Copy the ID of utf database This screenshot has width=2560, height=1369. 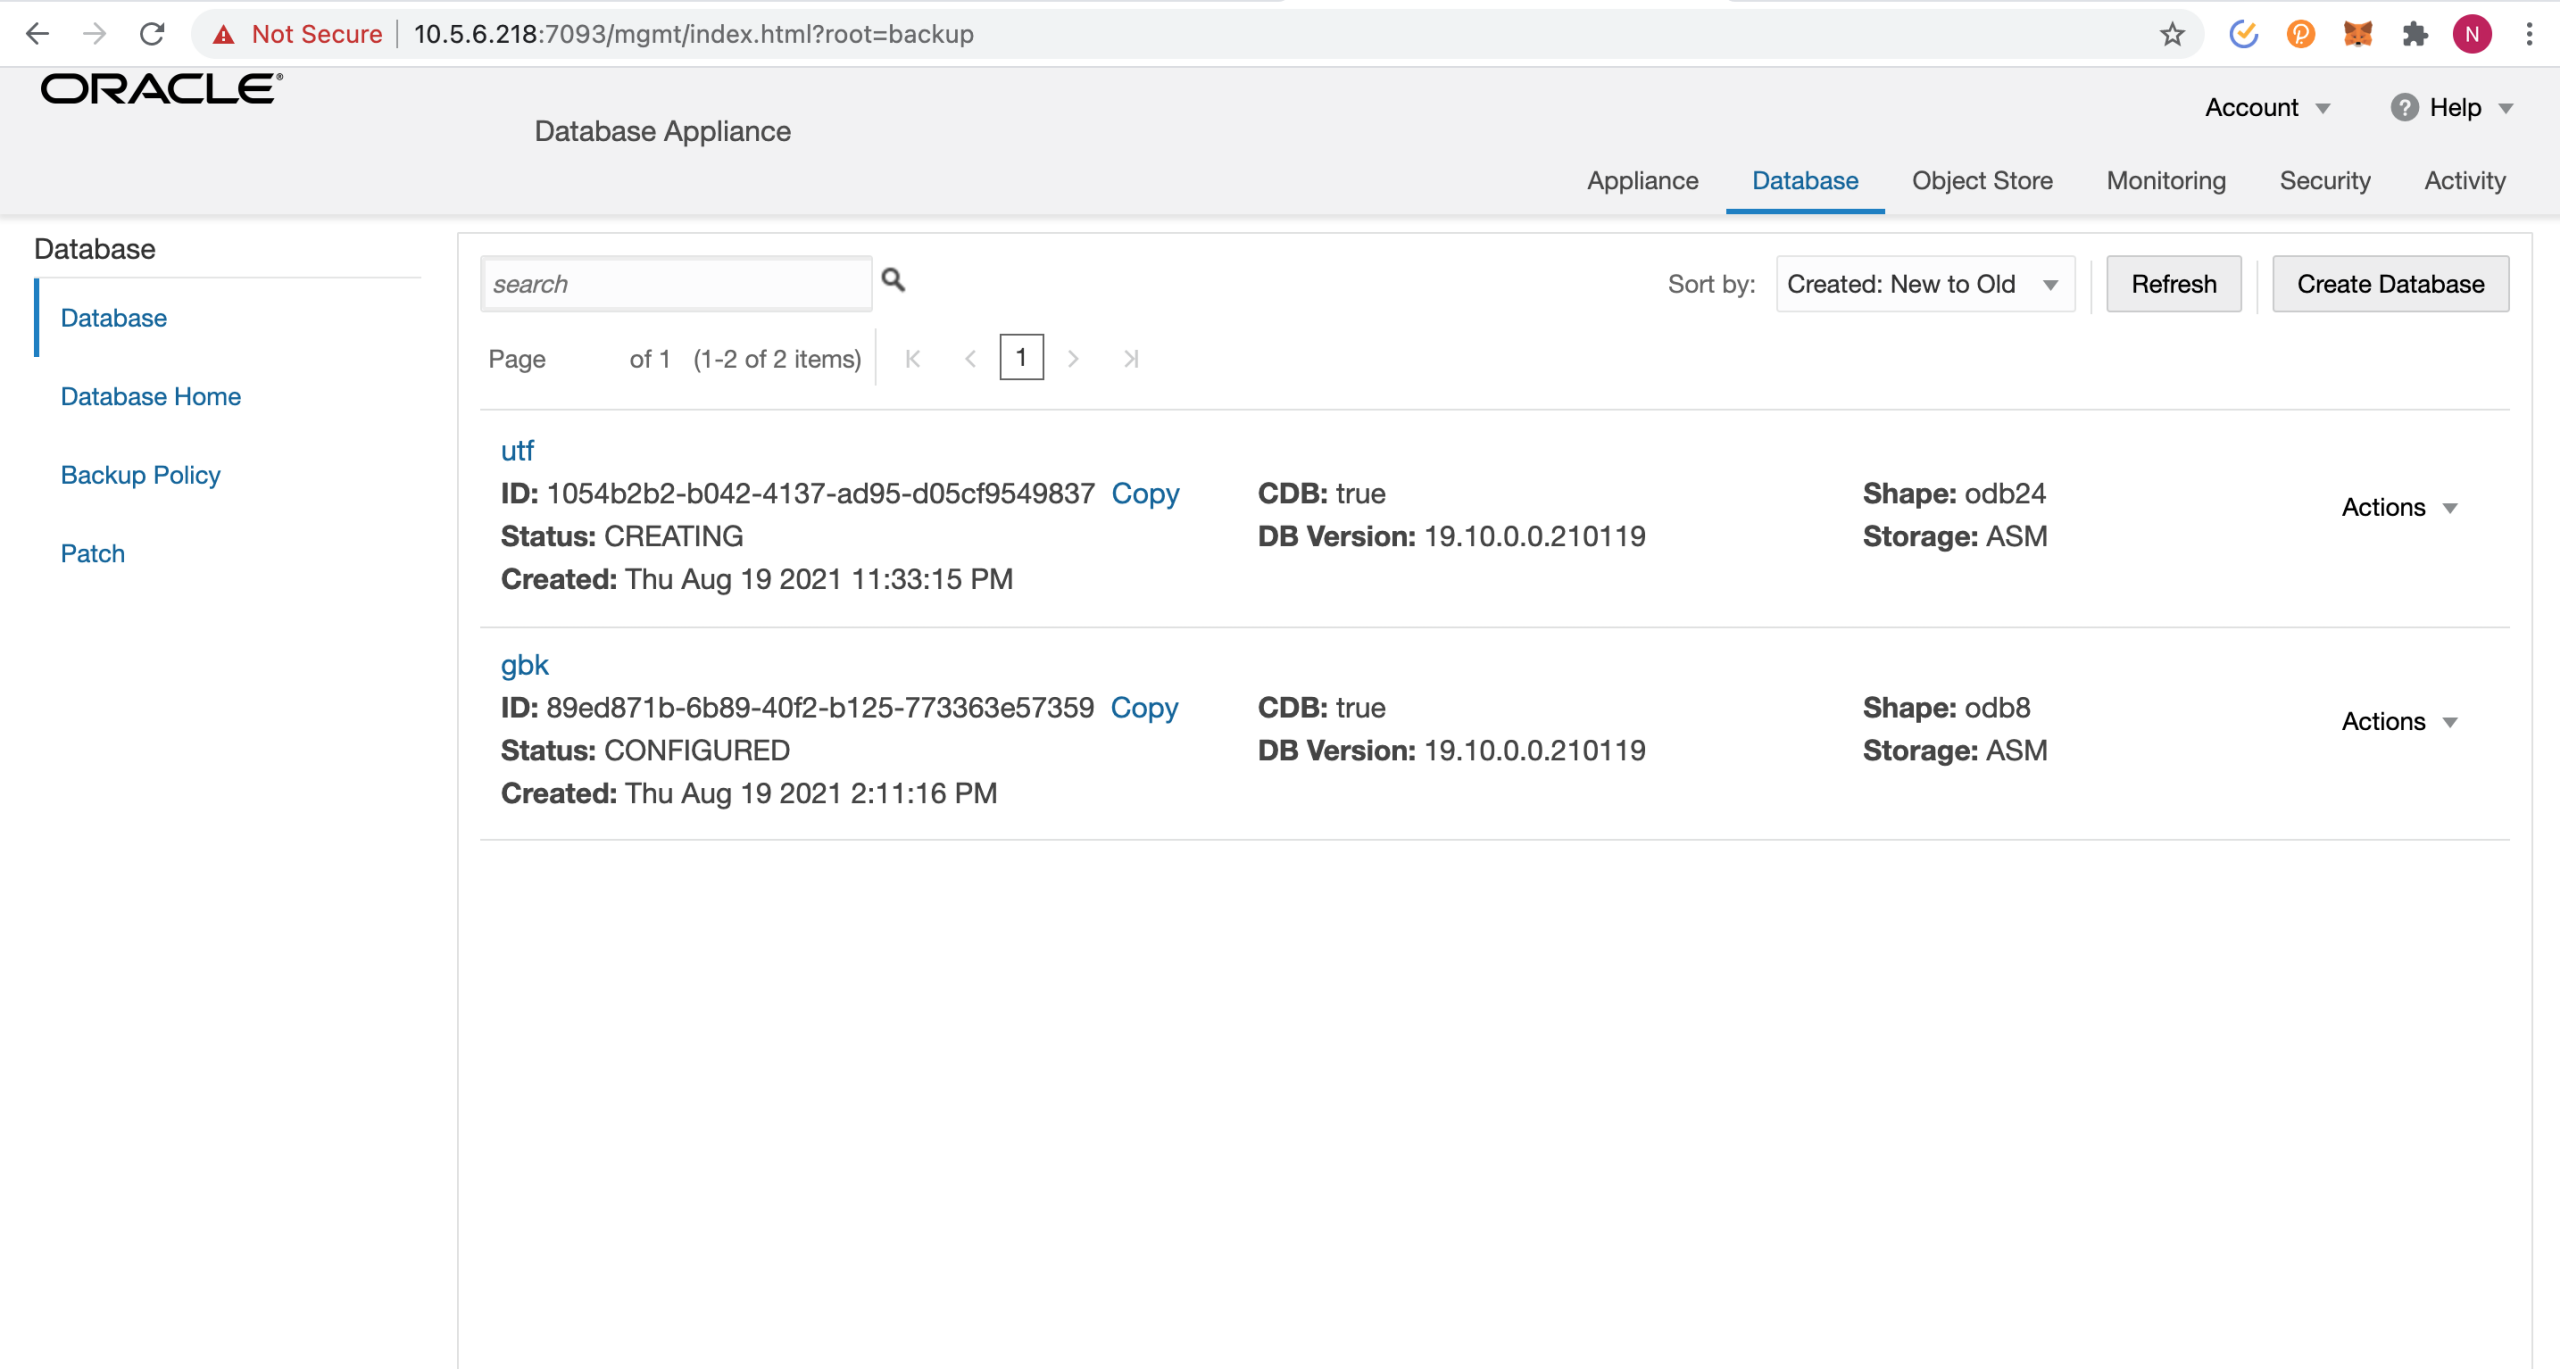point(1145,493)
